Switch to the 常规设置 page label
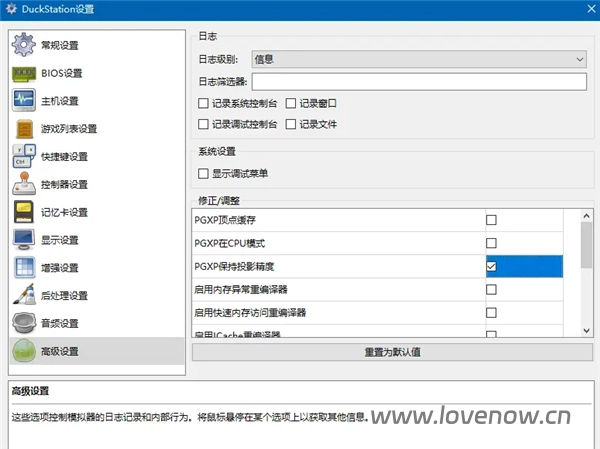The image size is (600, 449). pos(60,46)
